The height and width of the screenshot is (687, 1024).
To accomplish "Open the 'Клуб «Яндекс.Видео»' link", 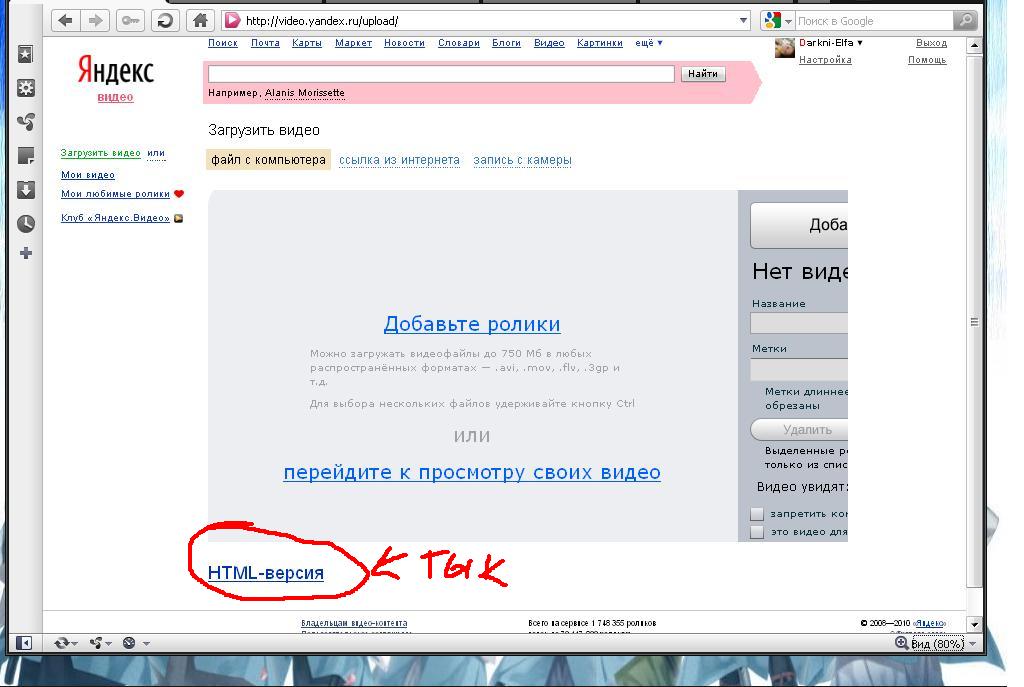I will 115,218.
